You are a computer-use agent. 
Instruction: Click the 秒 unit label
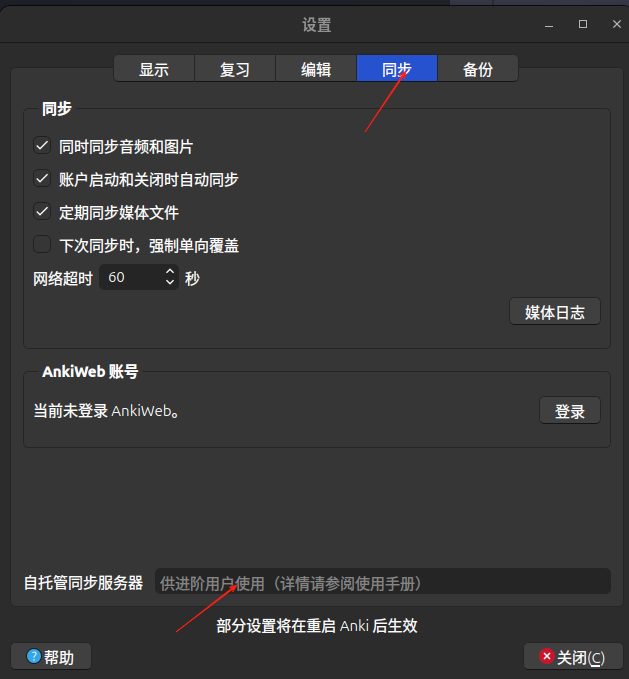(192, 278)
